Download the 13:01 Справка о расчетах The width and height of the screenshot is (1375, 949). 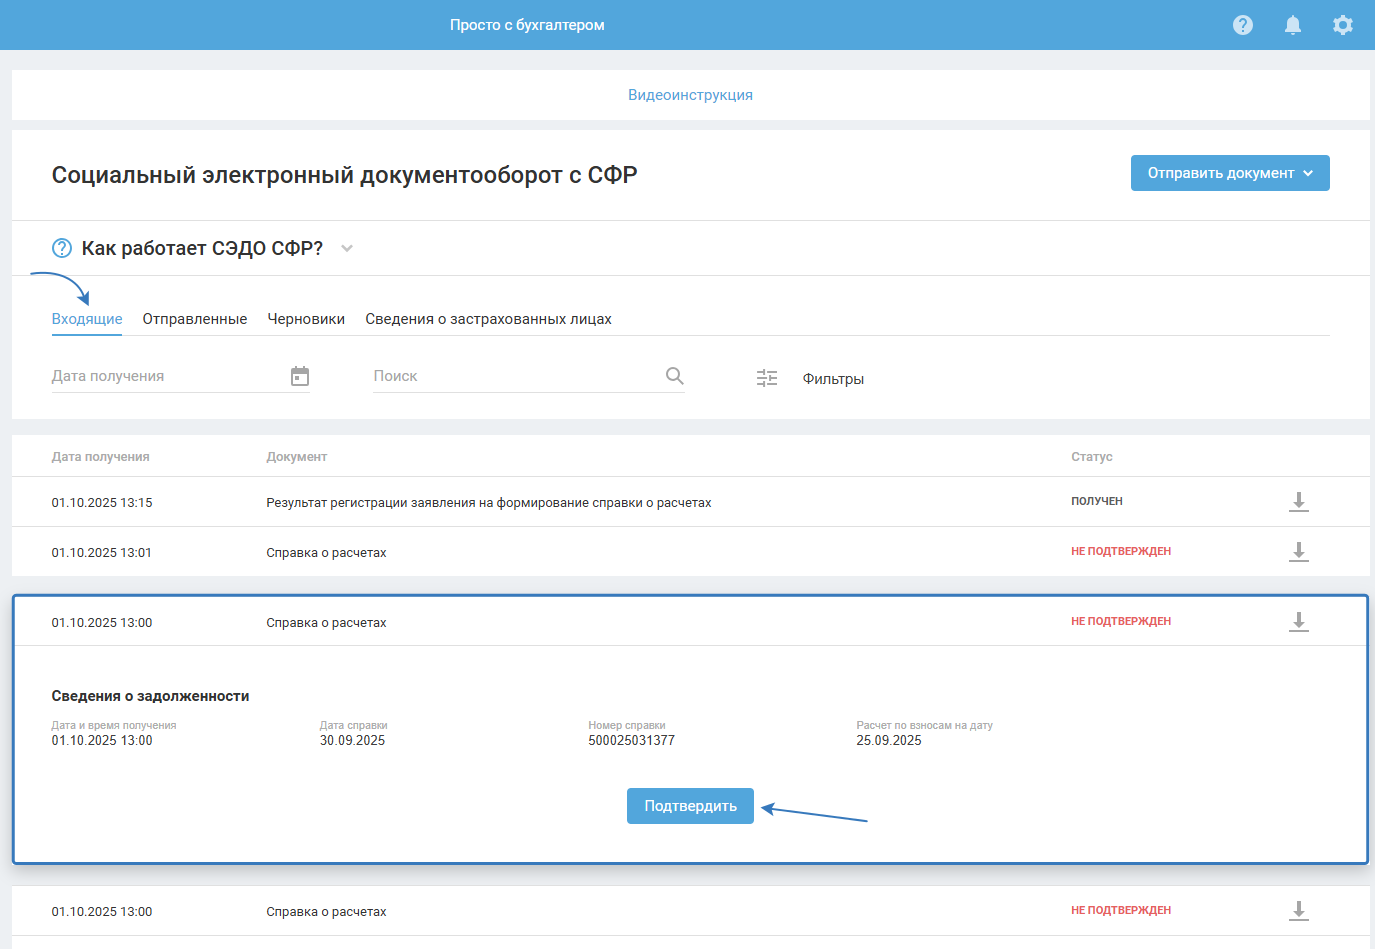click(x=1299, y=552)
